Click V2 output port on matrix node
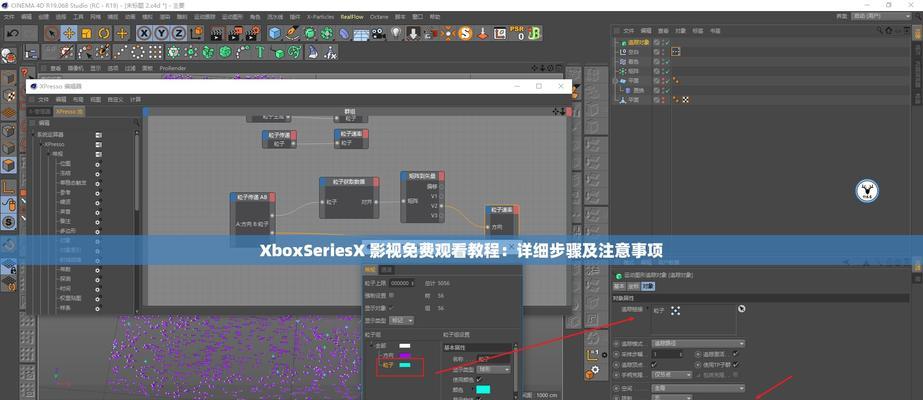The height and width of the screenshot is (400, 923). [x=442, y=206]
